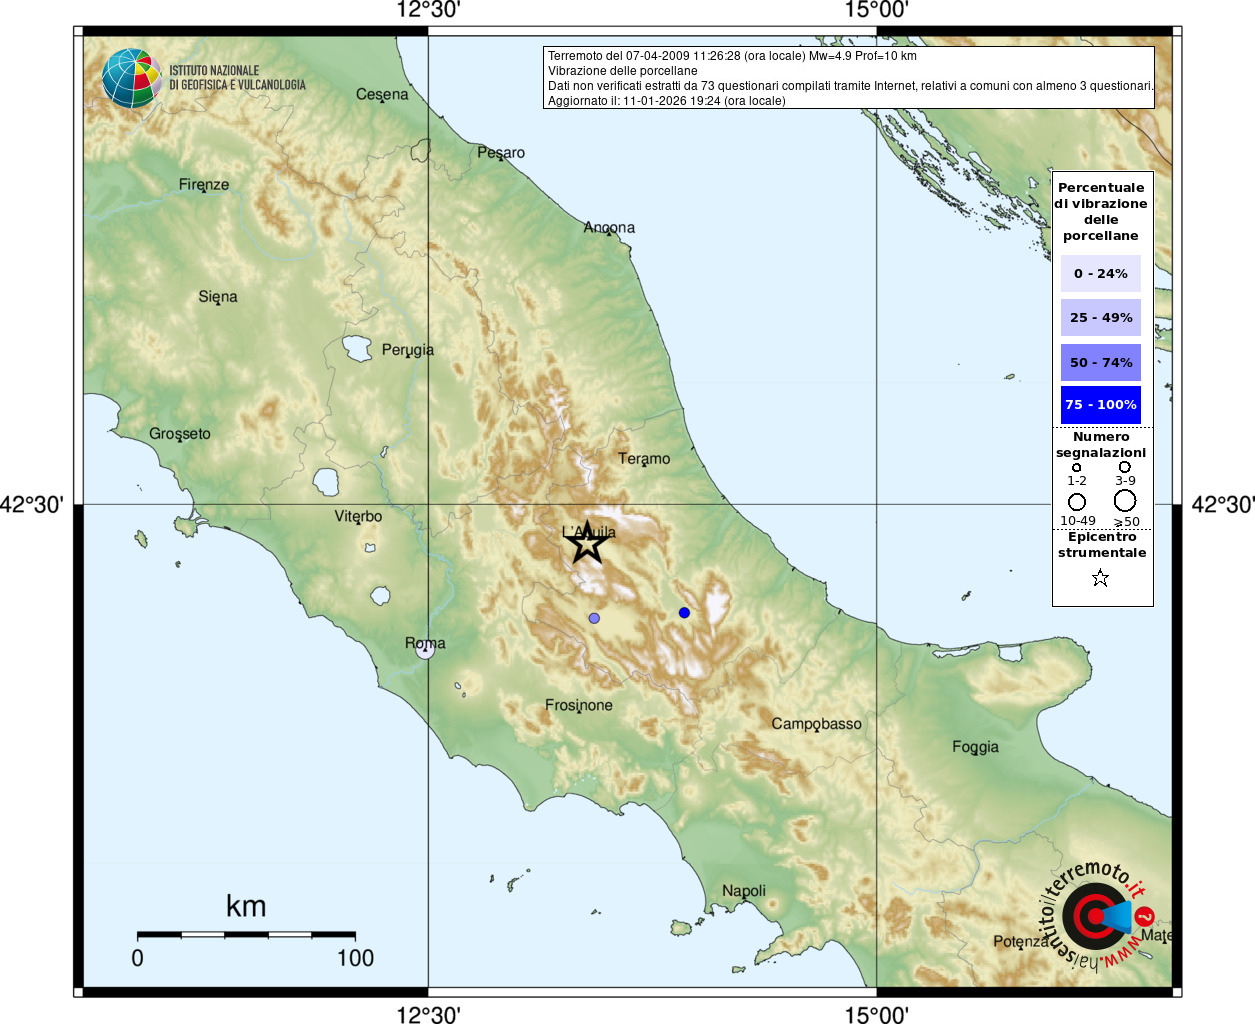Screen dimensions: 1255x1024
Task: Click the Pesaro city label
Action: (501, 153)
